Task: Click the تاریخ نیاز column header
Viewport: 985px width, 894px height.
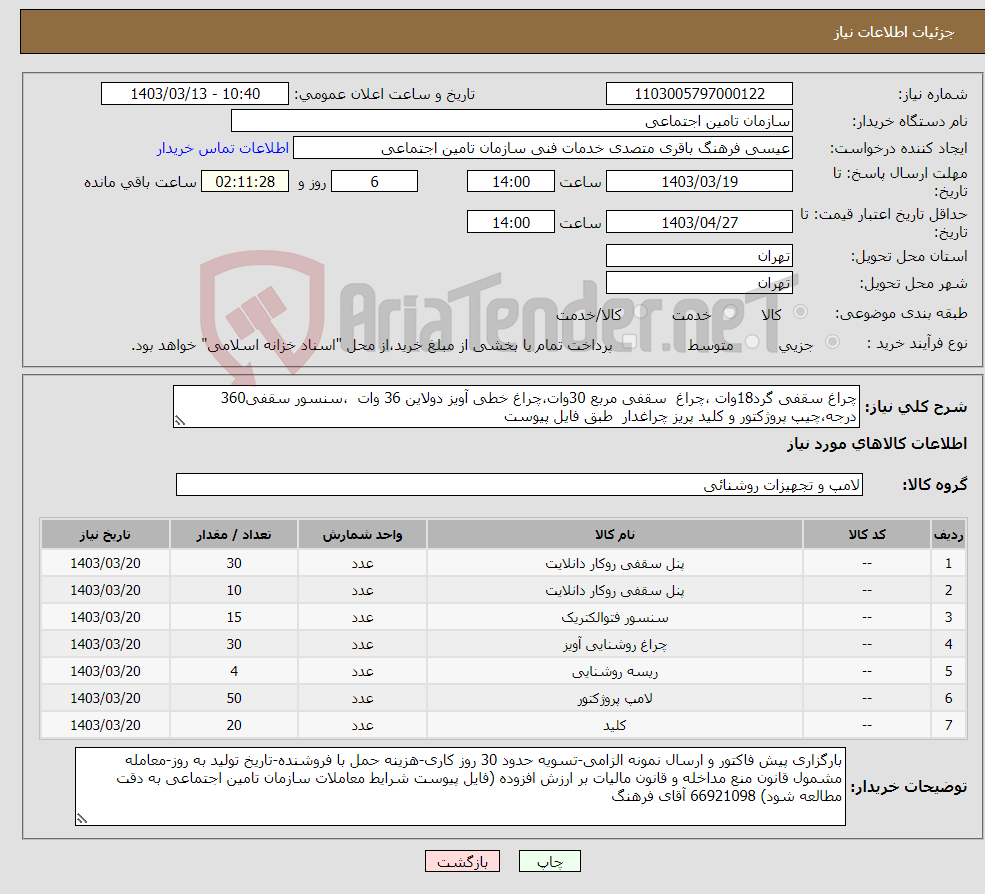Action: [x=106, y=535]
